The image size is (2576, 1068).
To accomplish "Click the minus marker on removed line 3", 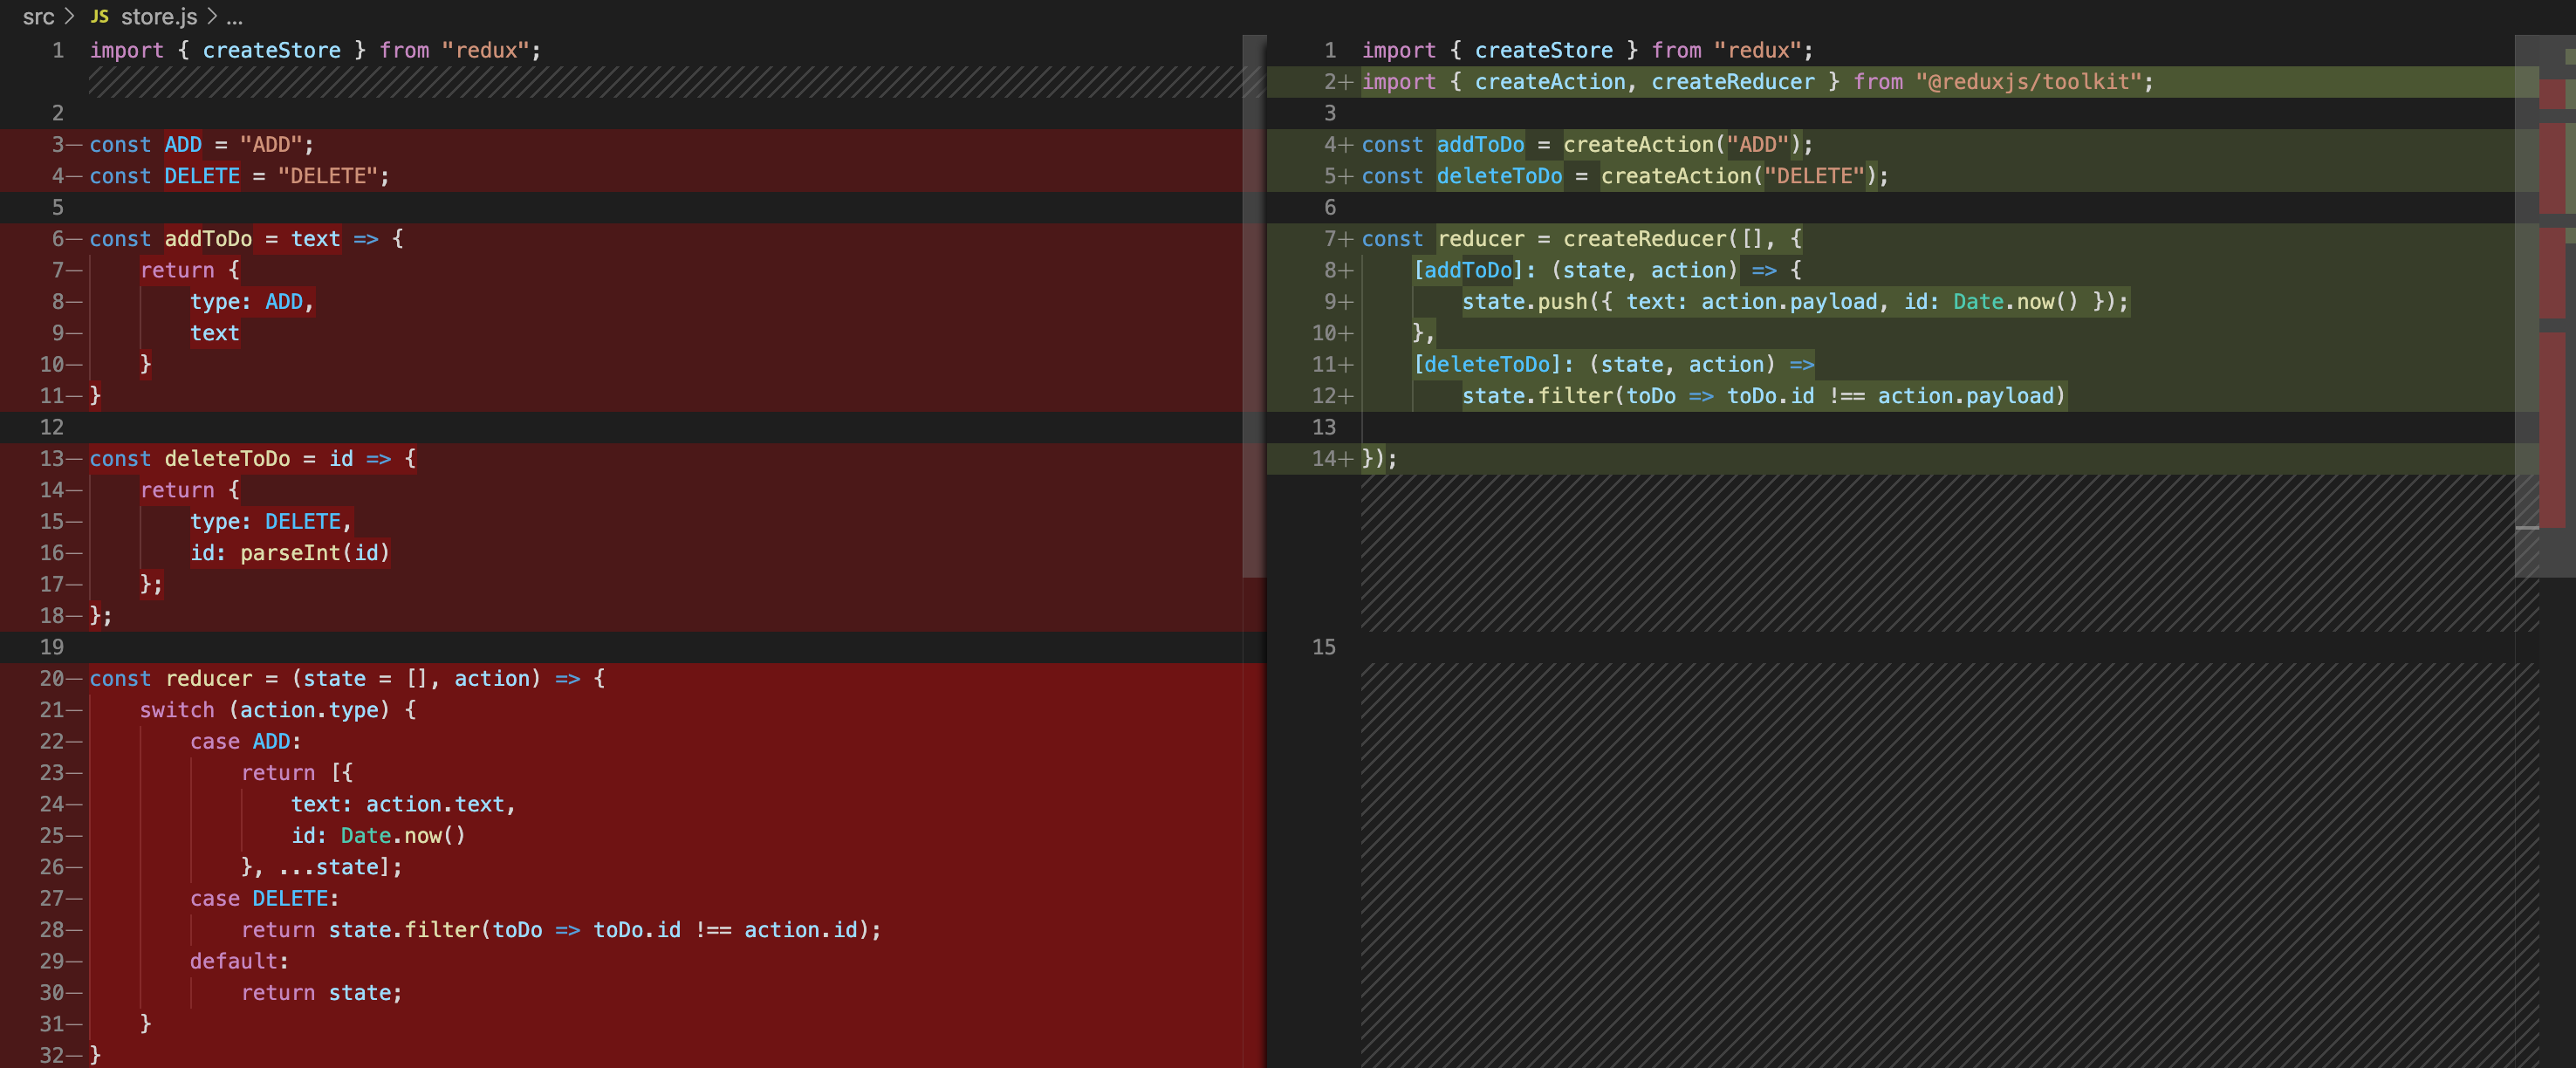I will pyautogui.click(x=74, y=145).
